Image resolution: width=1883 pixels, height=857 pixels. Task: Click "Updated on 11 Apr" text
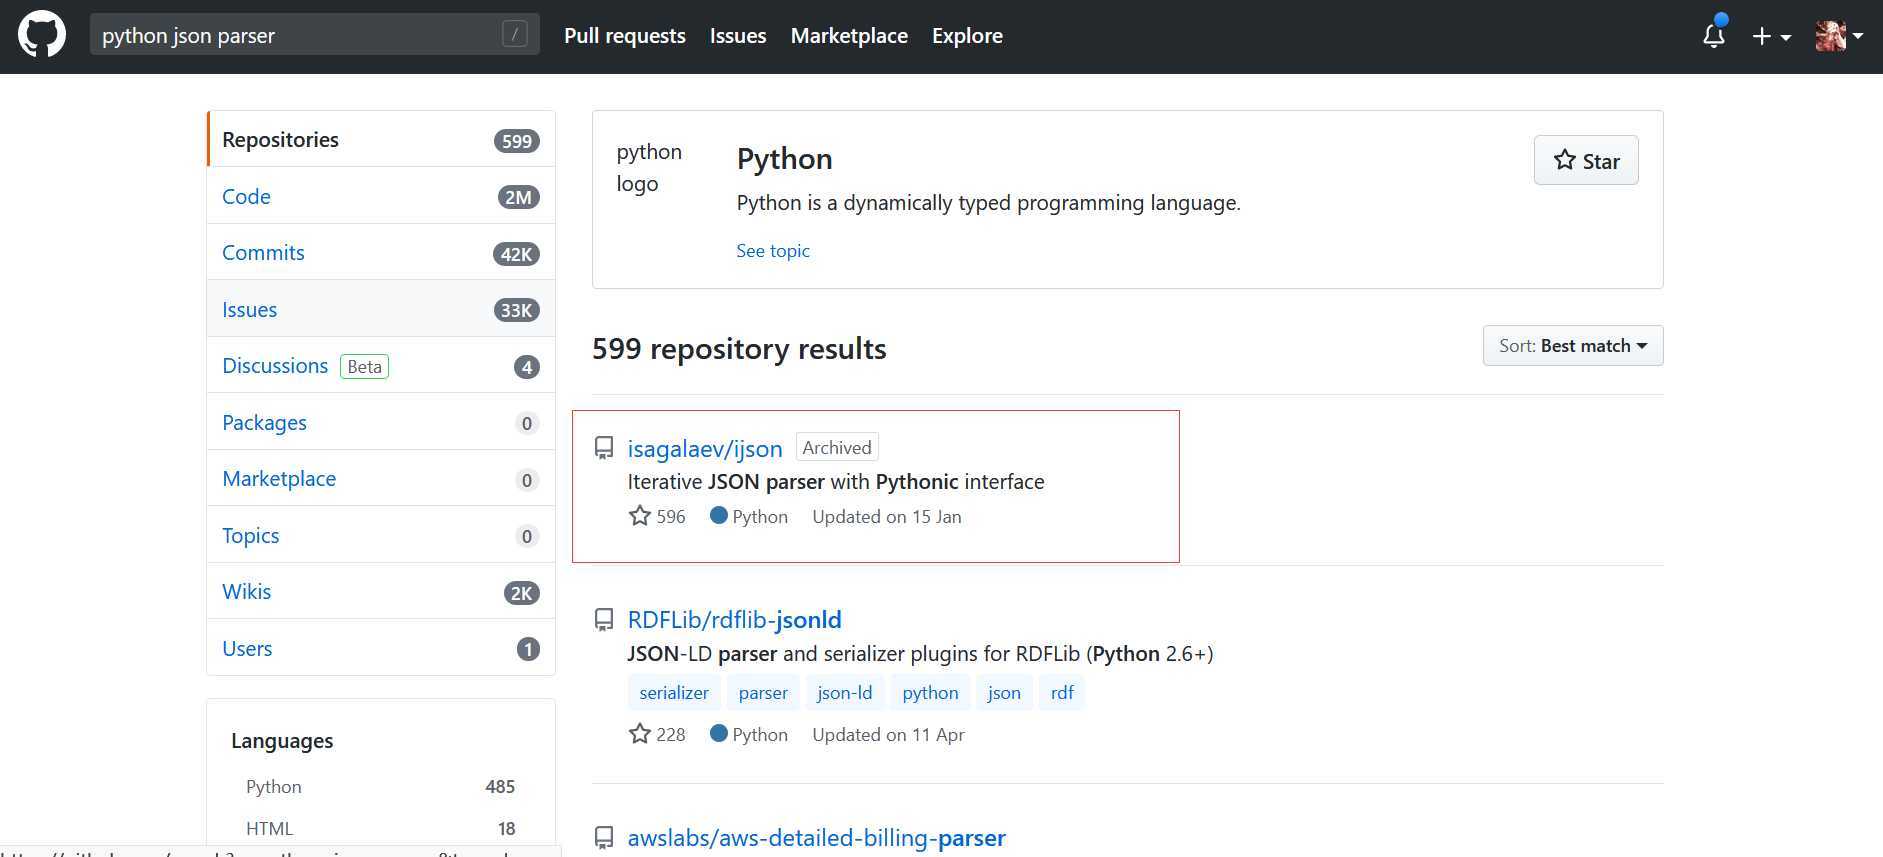click(888, 735)
